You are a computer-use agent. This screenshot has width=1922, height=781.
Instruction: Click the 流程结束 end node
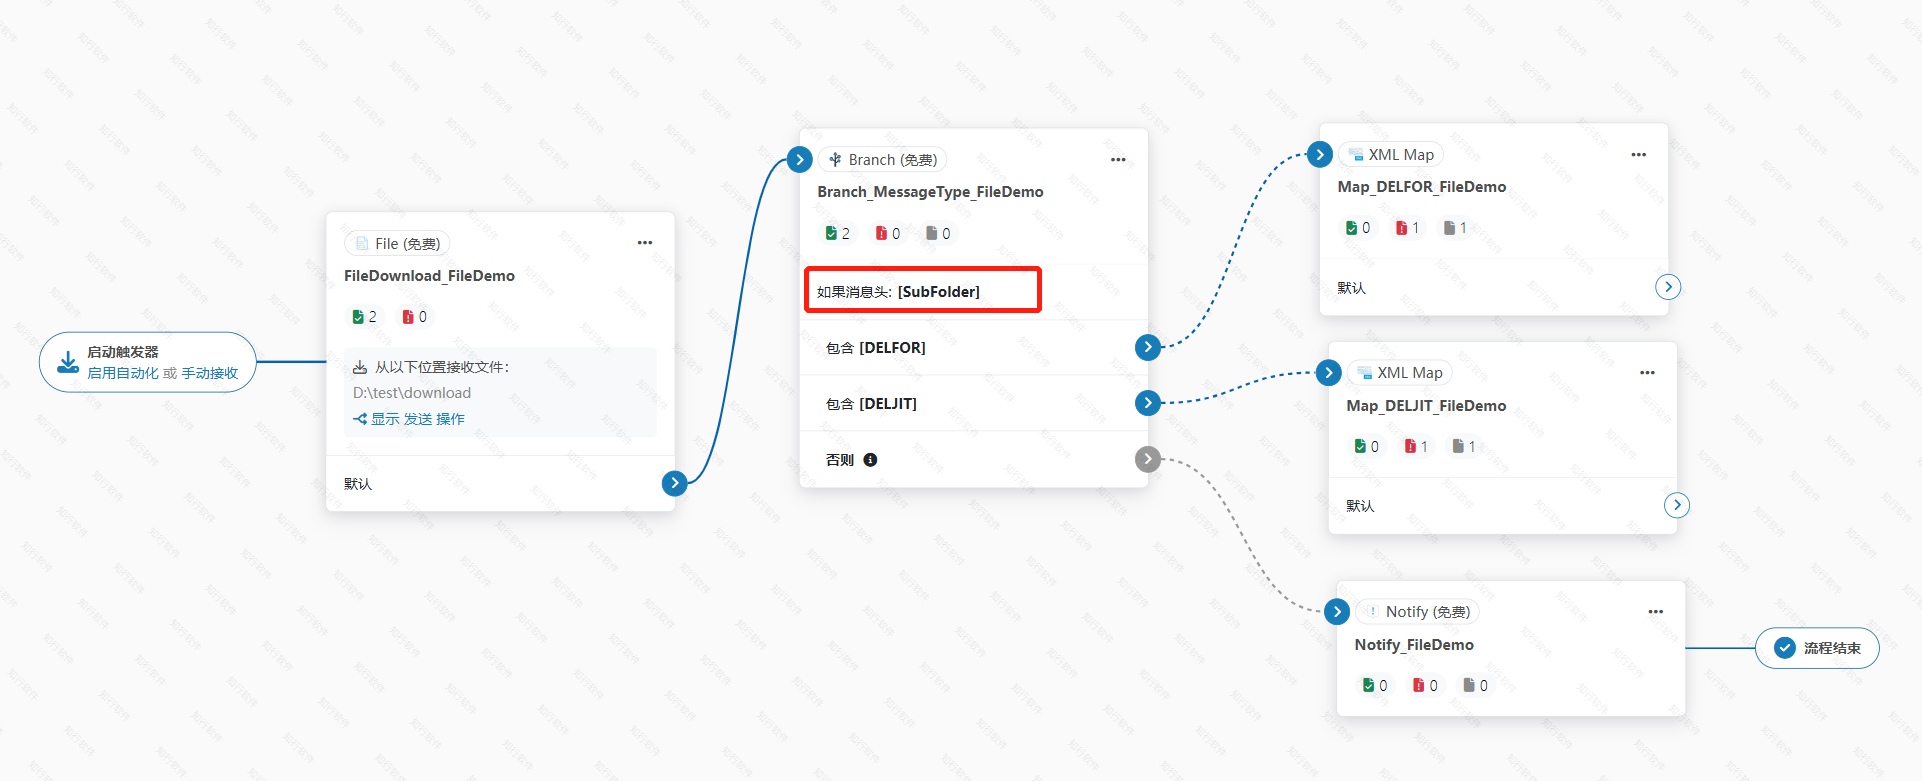point(1817,648)
